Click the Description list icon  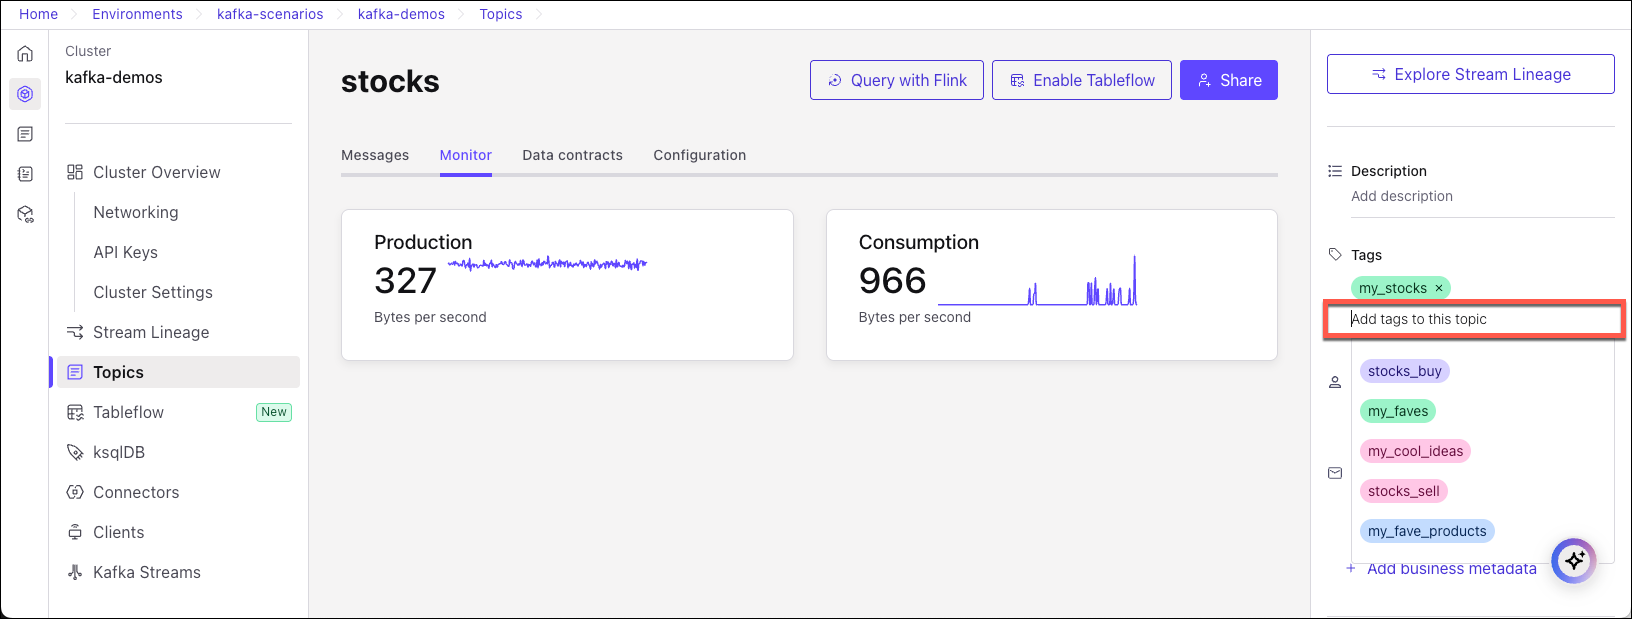coord(1335,171)
